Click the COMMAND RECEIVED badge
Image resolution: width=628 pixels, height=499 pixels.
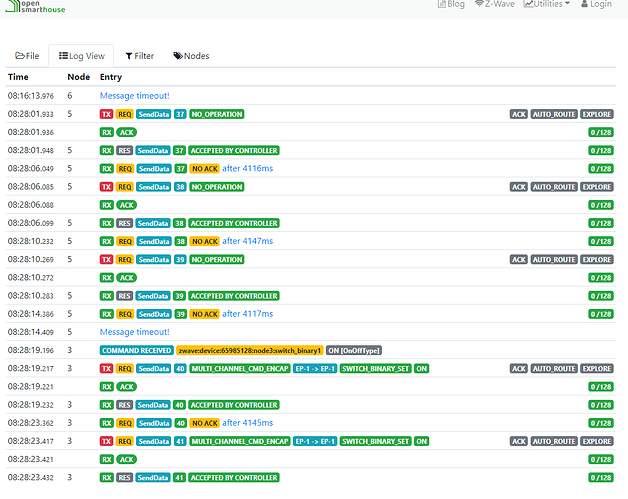(137, 350)
